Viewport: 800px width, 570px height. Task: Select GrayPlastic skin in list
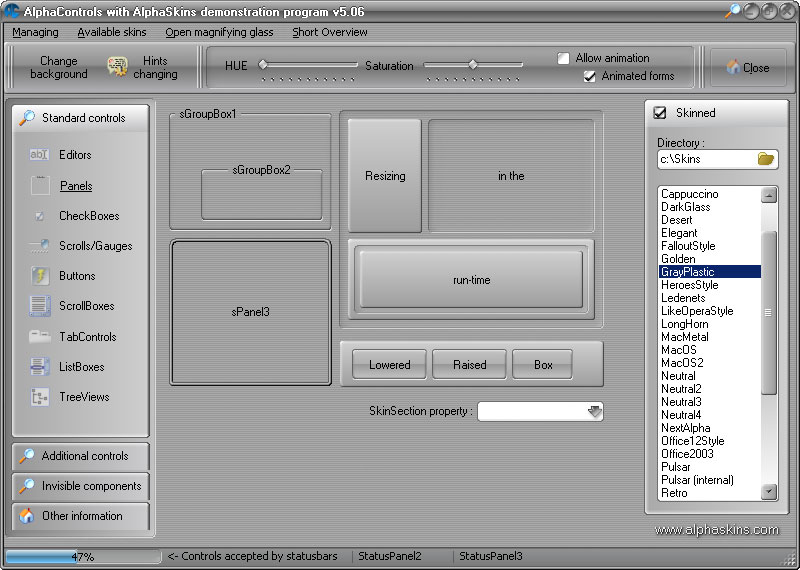pyautogui.click(x=710, y=271)
